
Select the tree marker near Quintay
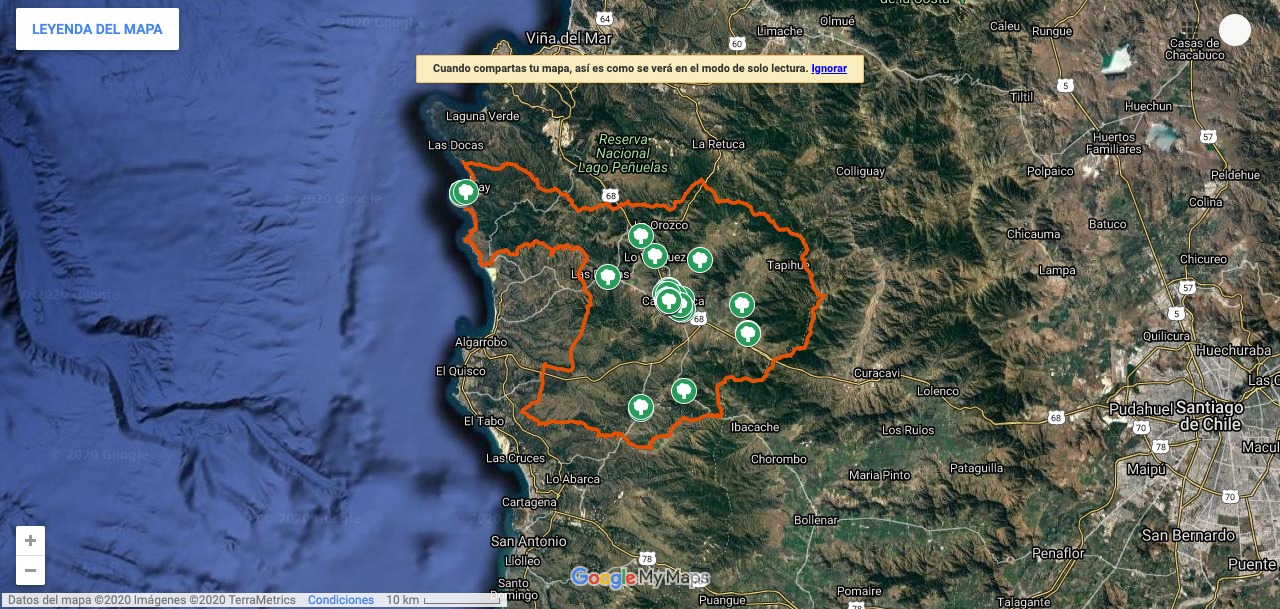(x=464, y=192)
